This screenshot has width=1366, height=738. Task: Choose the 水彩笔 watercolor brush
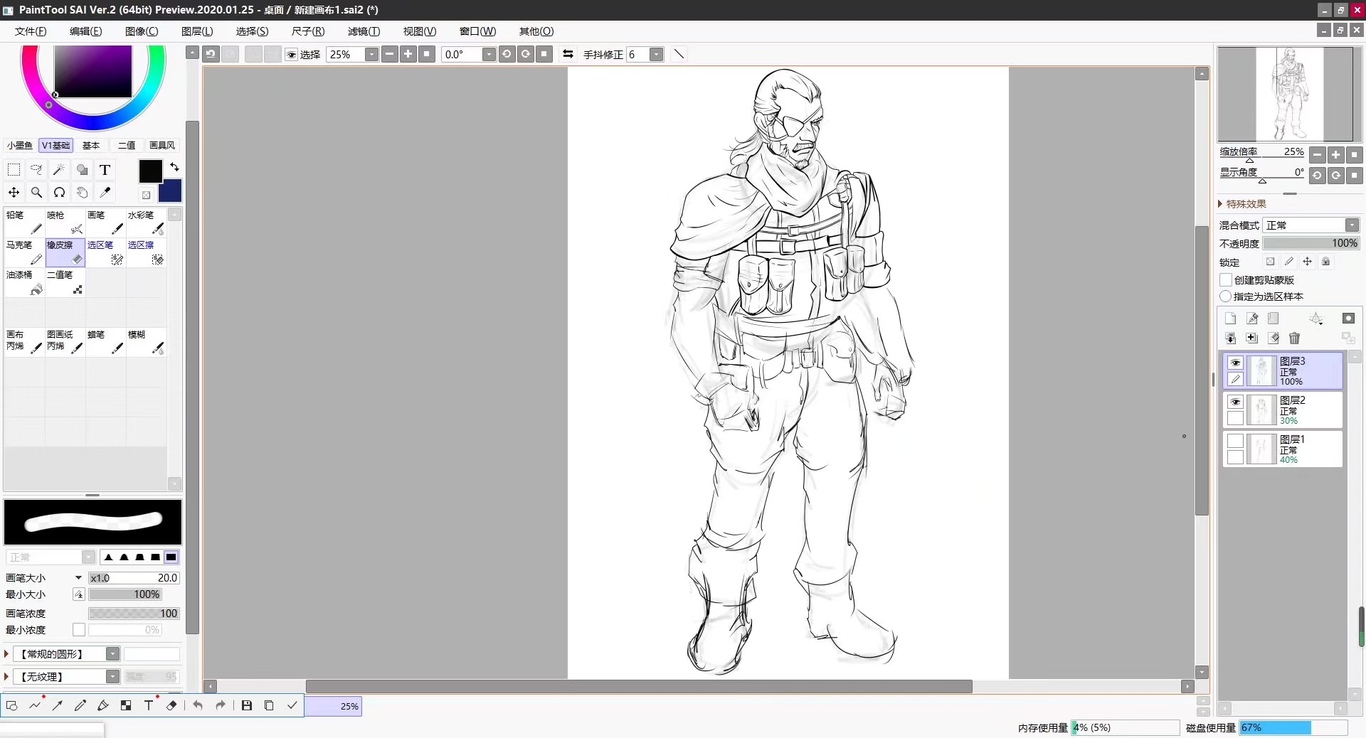pyautogui.click(x=146, y=222)
